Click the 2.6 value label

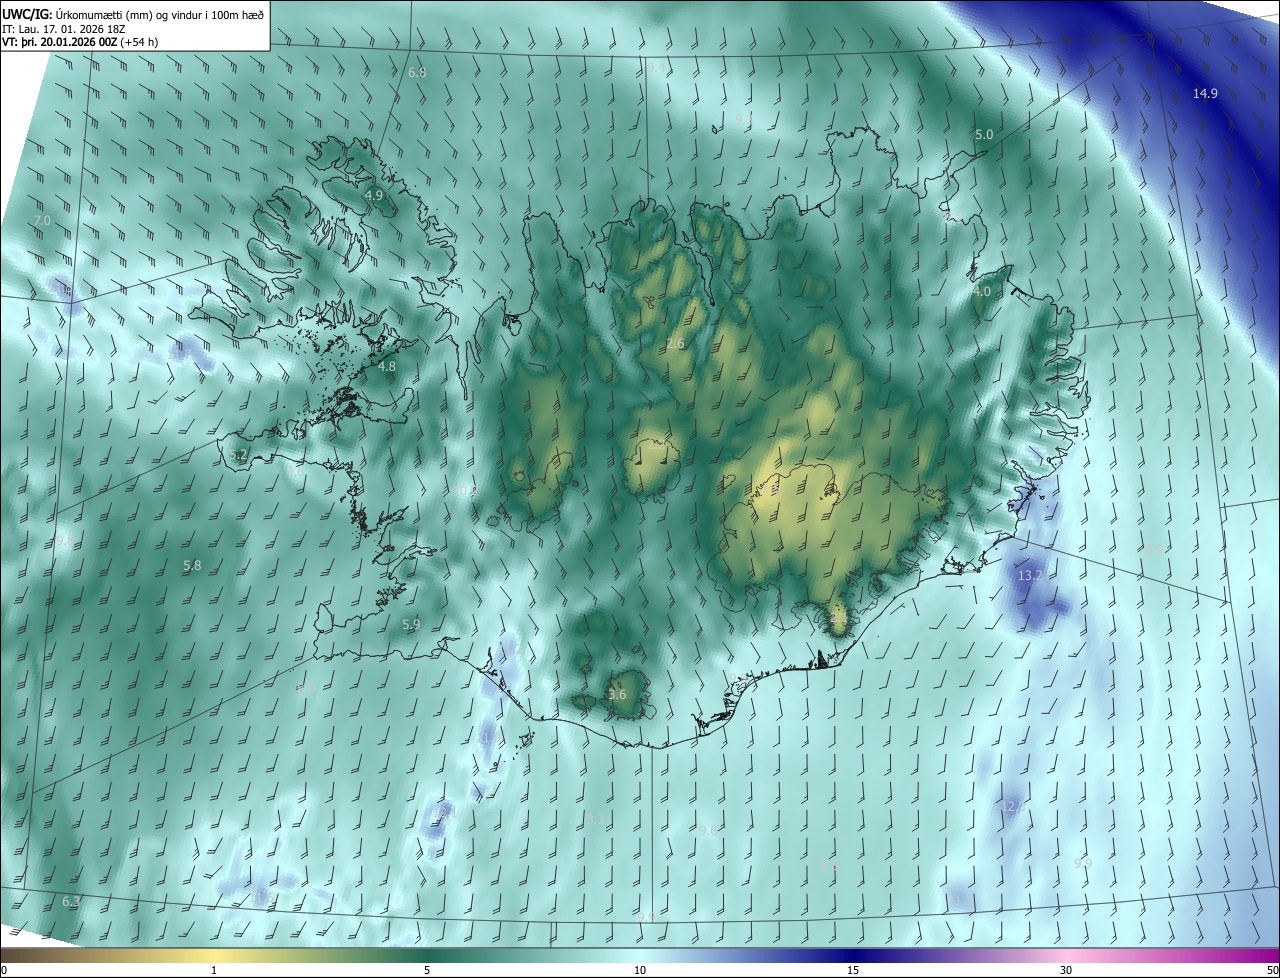pyautogui.click(x=675, y=345)
